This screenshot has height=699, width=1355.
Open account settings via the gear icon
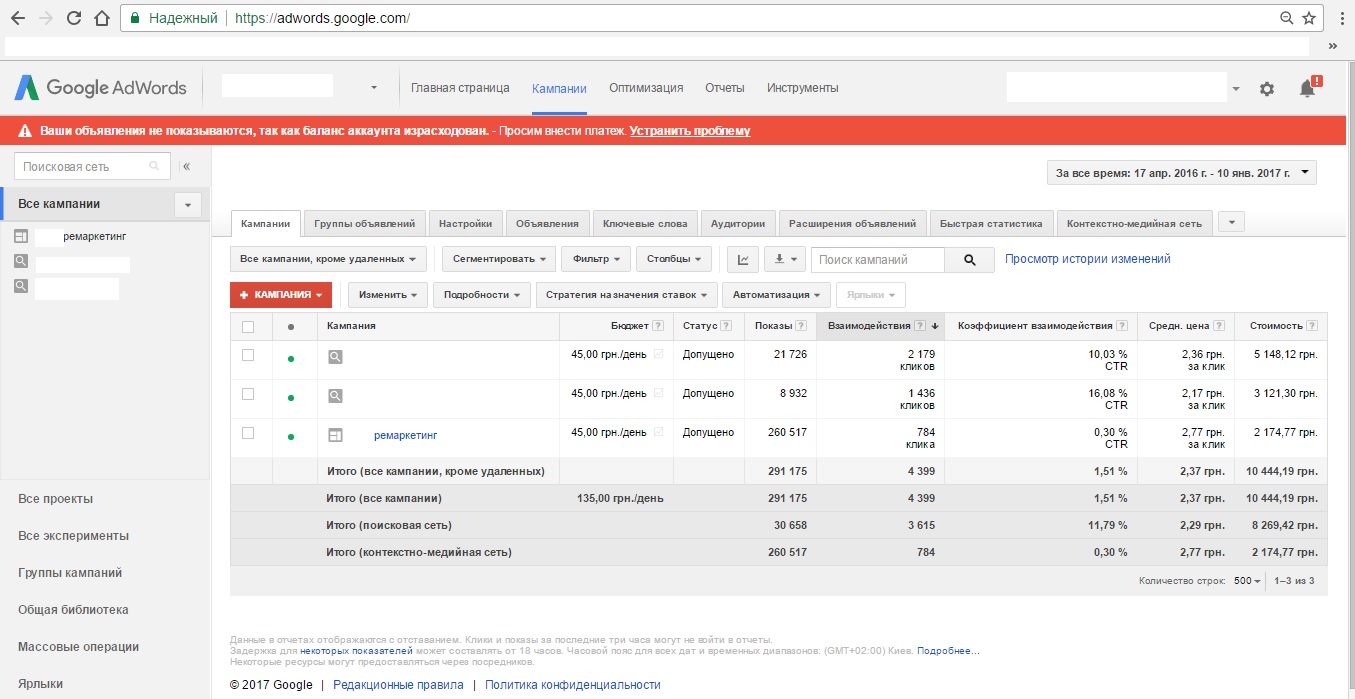(1267, 88)
